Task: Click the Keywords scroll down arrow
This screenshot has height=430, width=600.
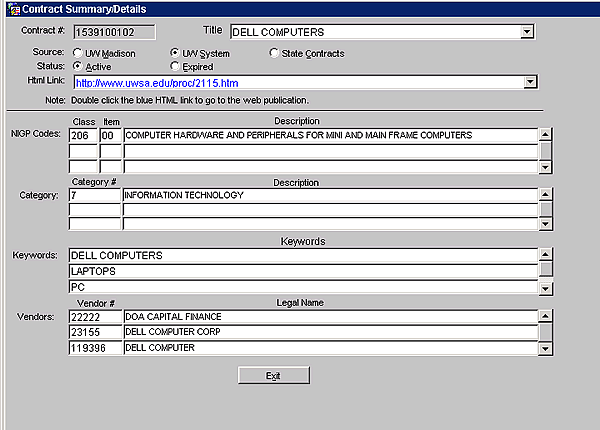Action: 546,288
